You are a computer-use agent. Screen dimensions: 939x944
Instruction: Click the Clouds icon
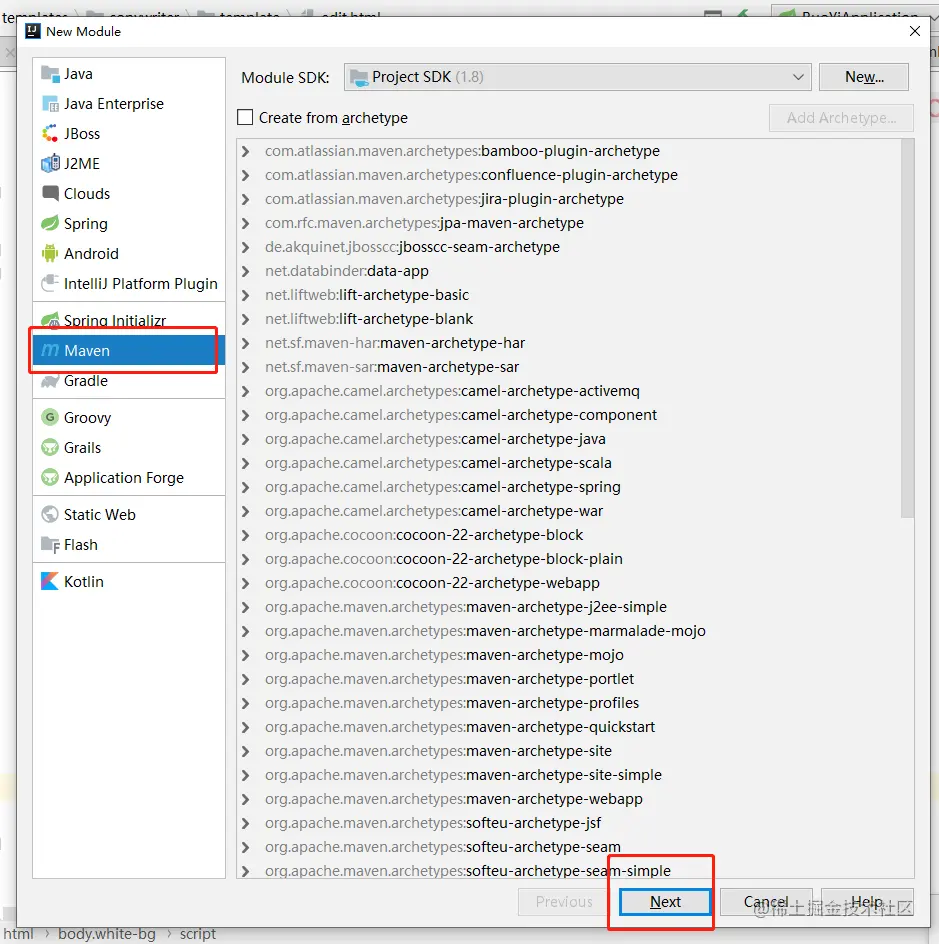point(50,193)
